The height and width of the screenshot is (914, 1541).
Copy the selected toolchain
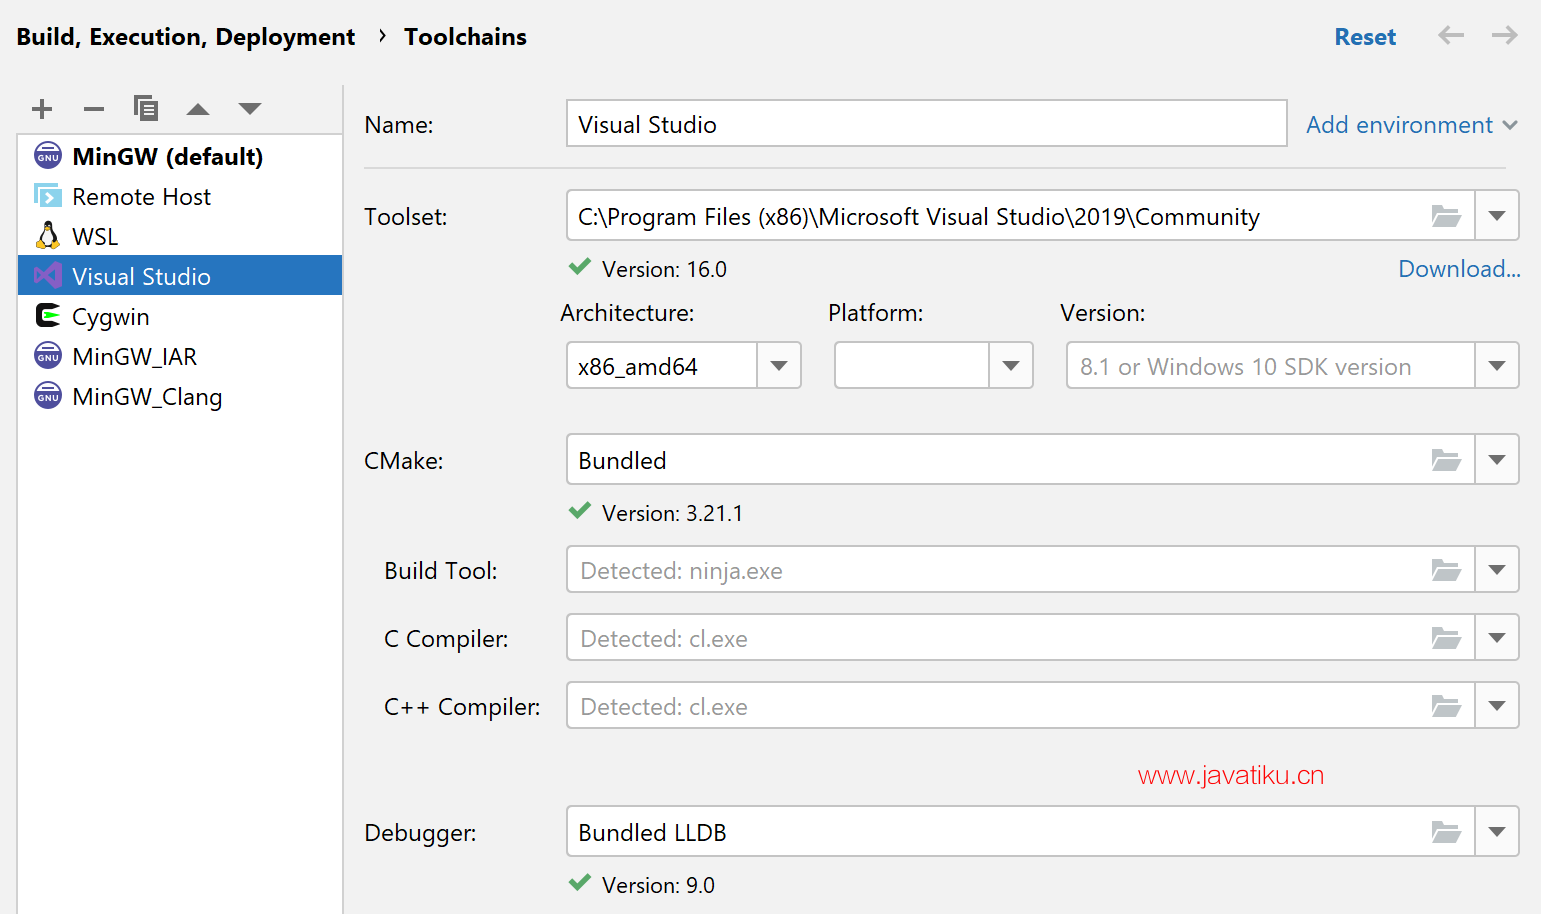click(146, 108)
